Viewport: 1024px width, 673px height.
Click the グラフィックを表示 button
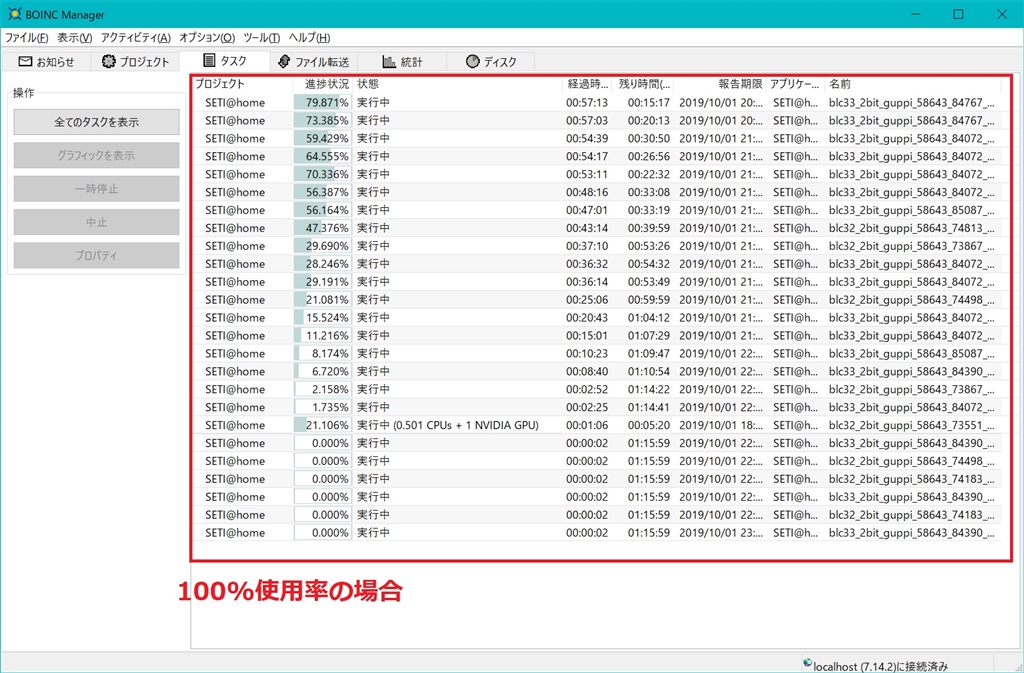click(97, 155)
